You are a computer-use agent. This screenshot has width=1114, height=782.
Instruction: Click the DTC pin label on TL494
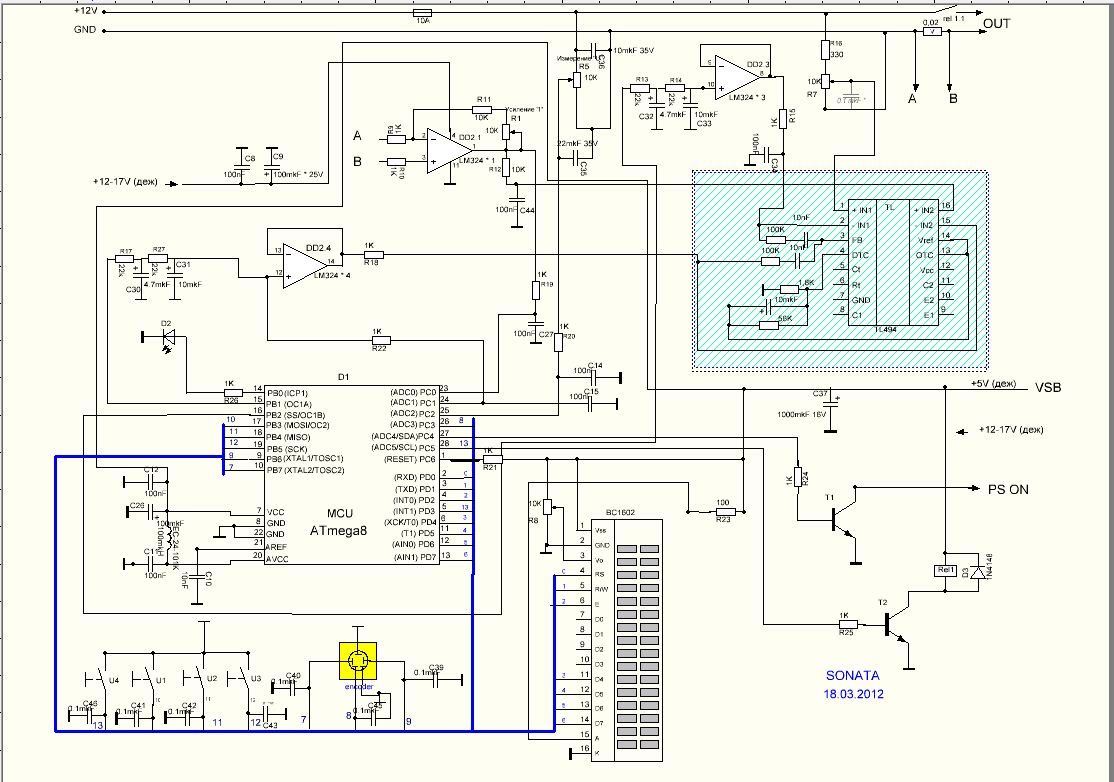coord(859,255)
